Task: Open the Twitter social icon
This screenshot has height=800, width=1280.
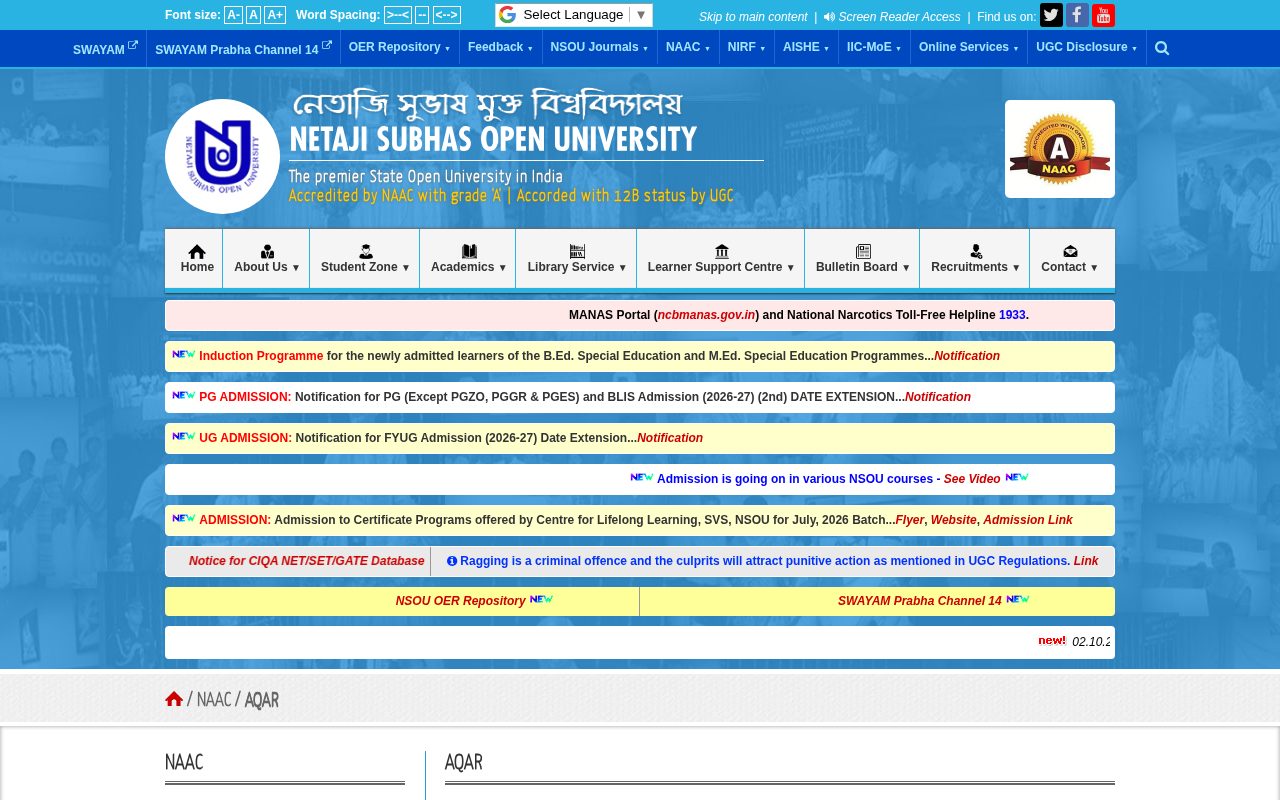Action: [1051, 15]
